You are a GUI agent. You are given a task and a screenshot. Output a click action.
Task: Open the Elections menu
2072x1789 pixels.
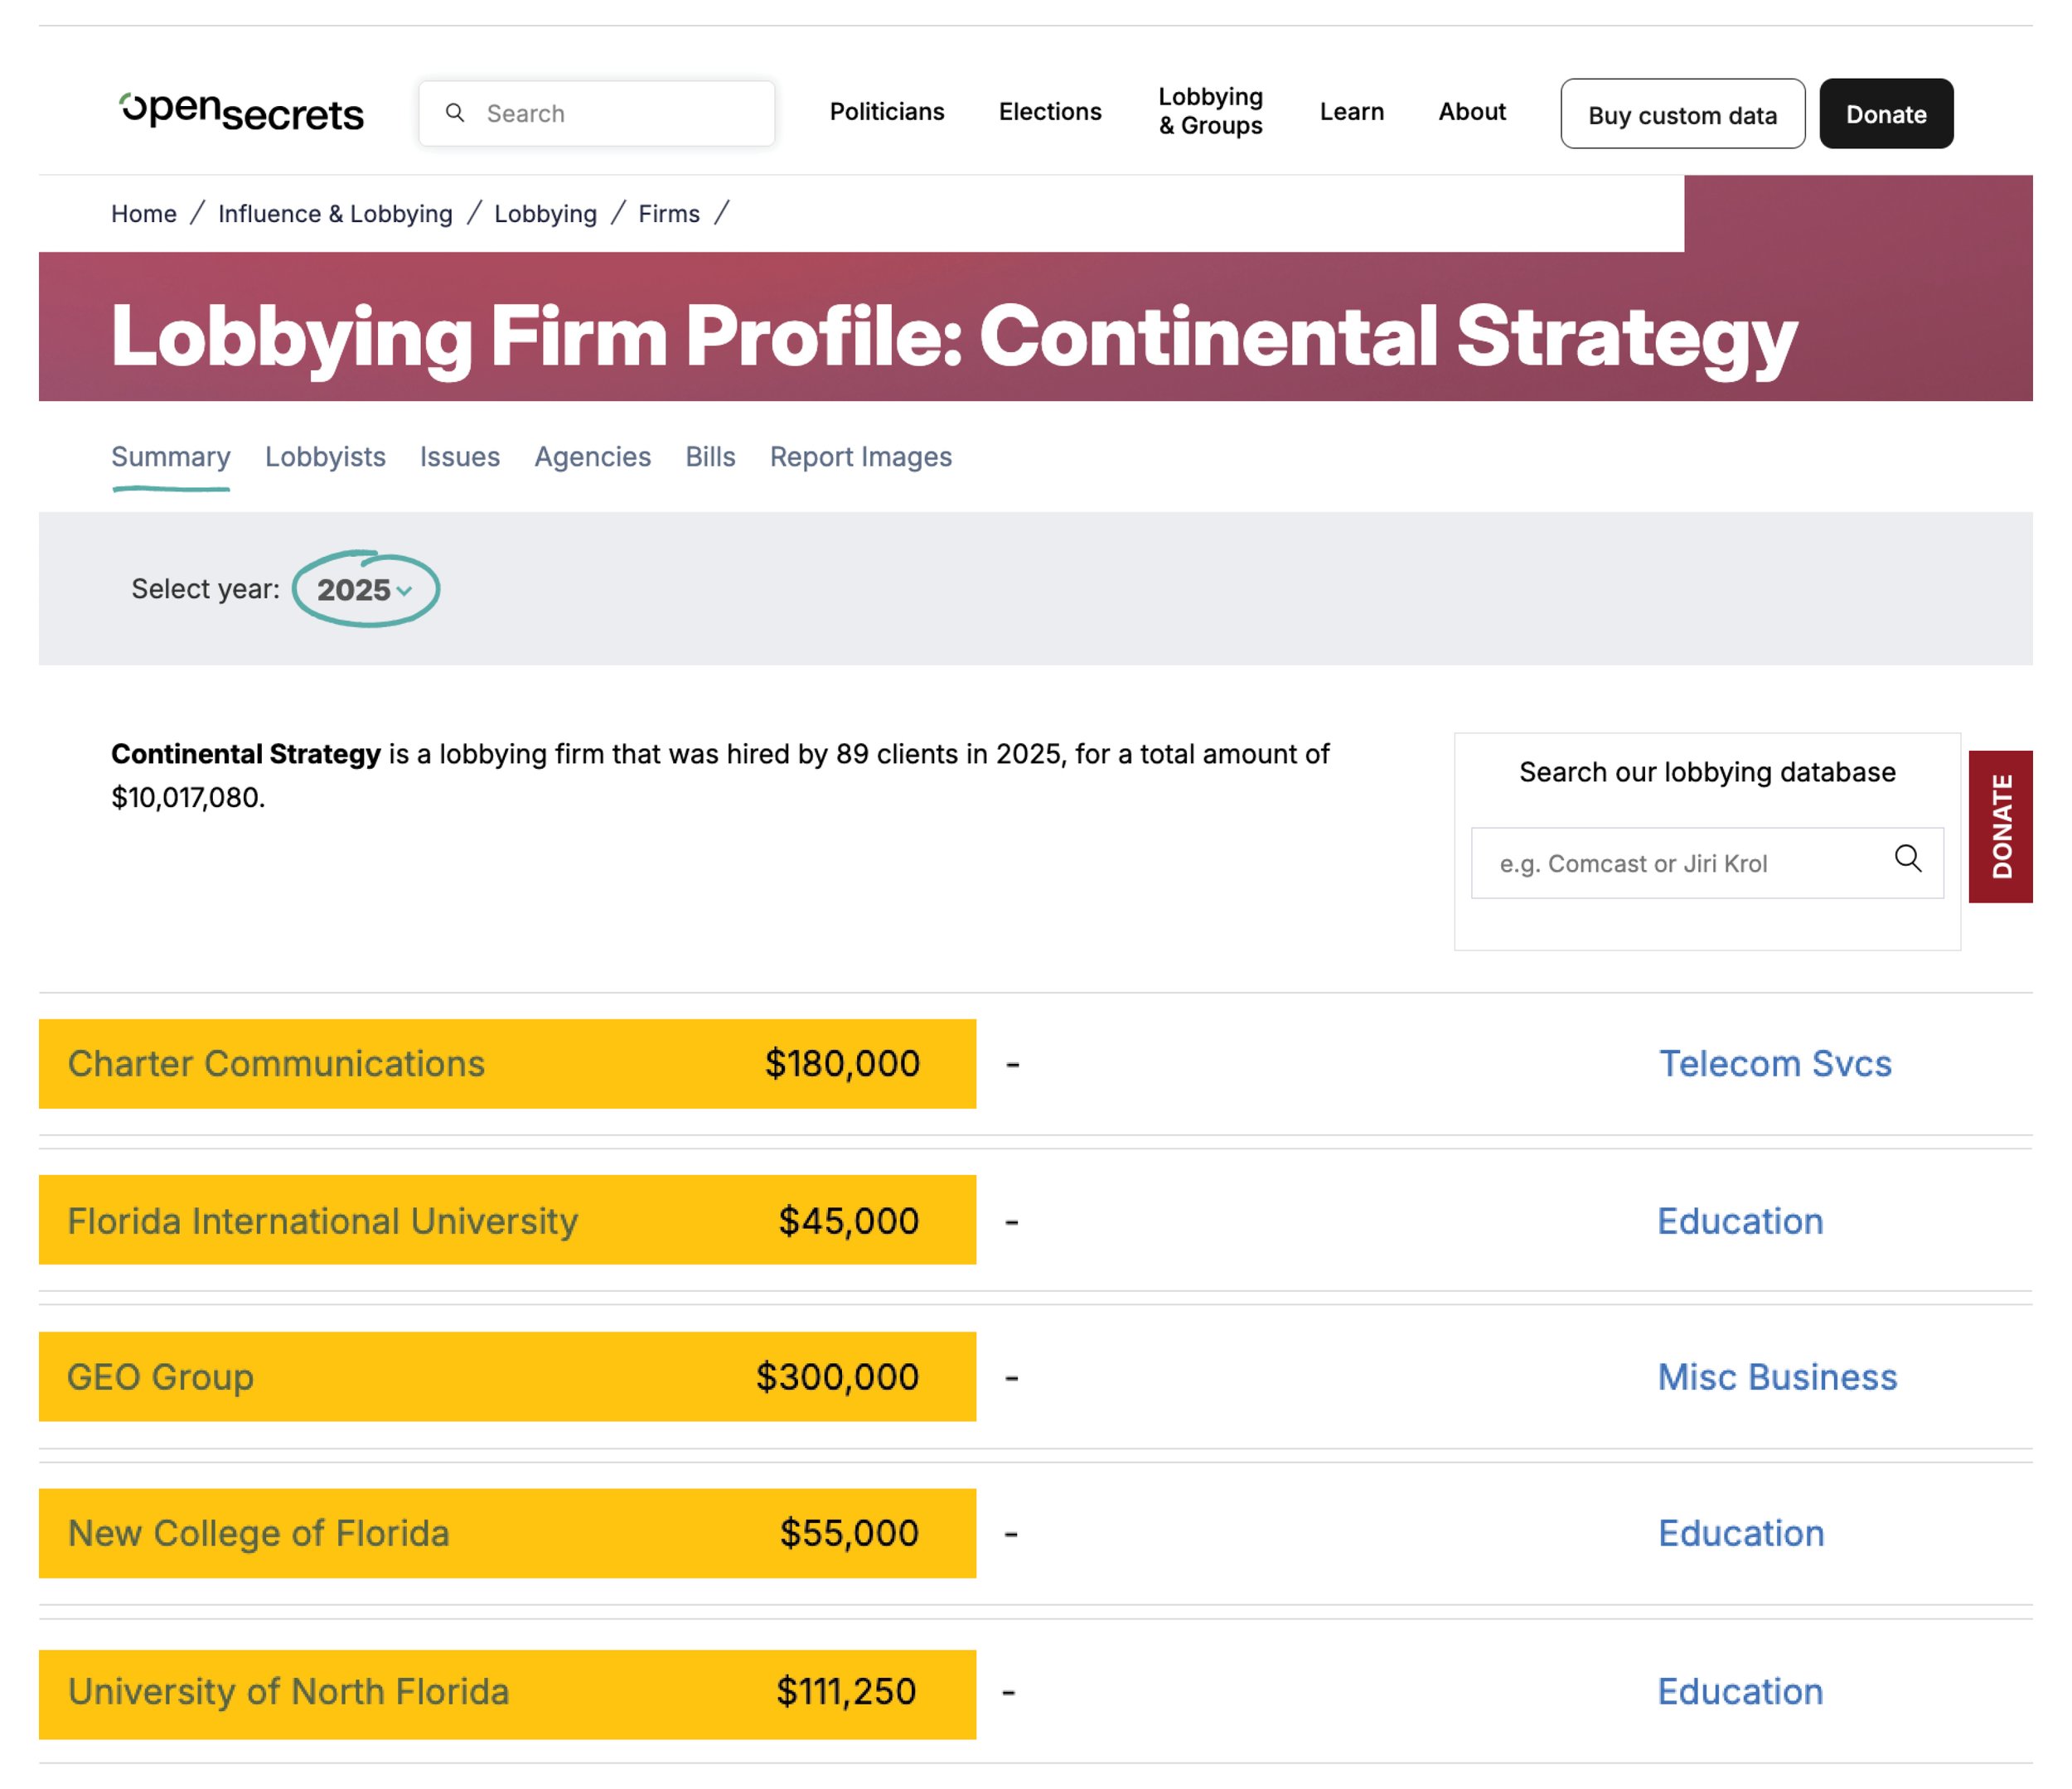1049,112
